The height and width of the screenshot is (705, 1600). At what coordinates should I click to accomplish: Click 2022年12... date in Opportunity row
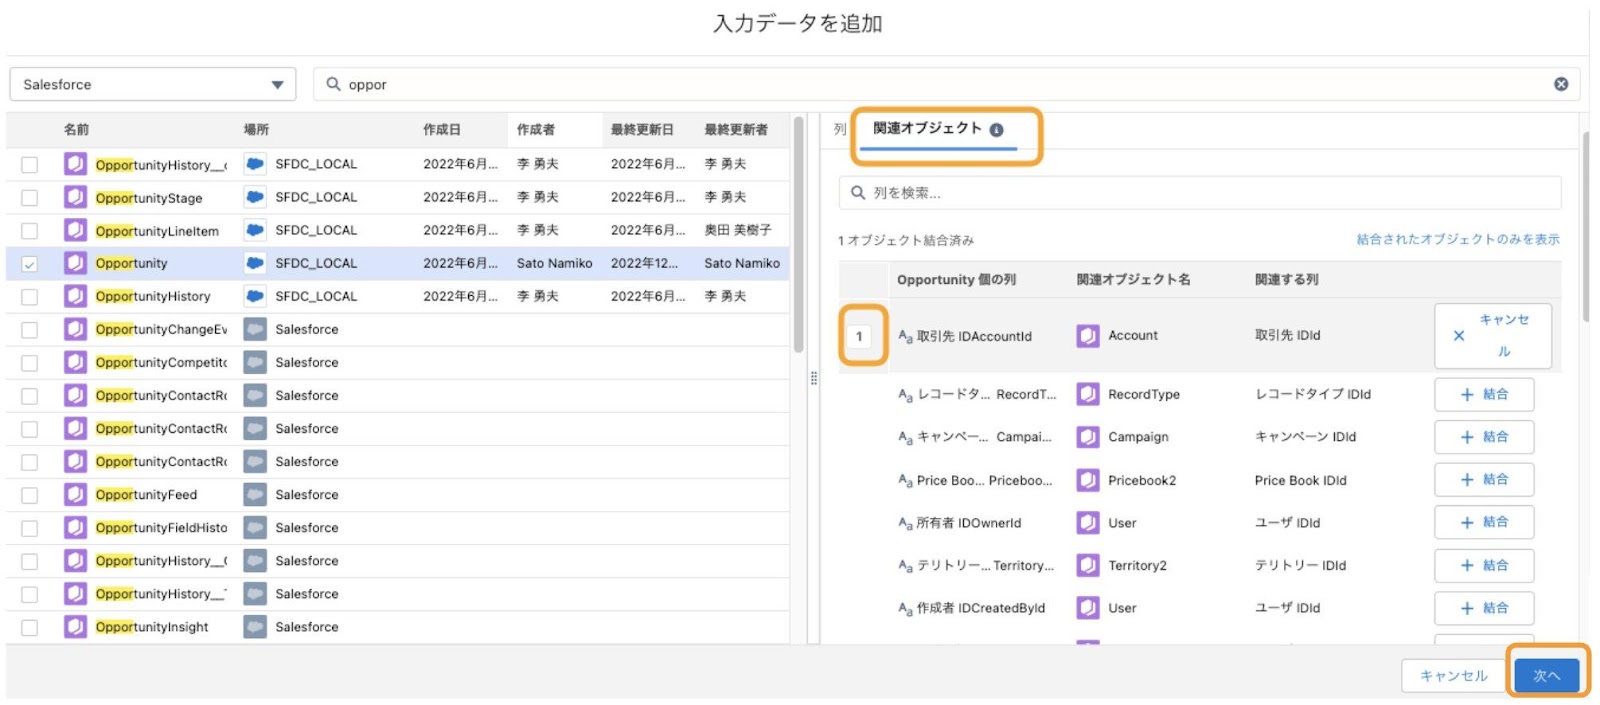[x=644, y=263]
